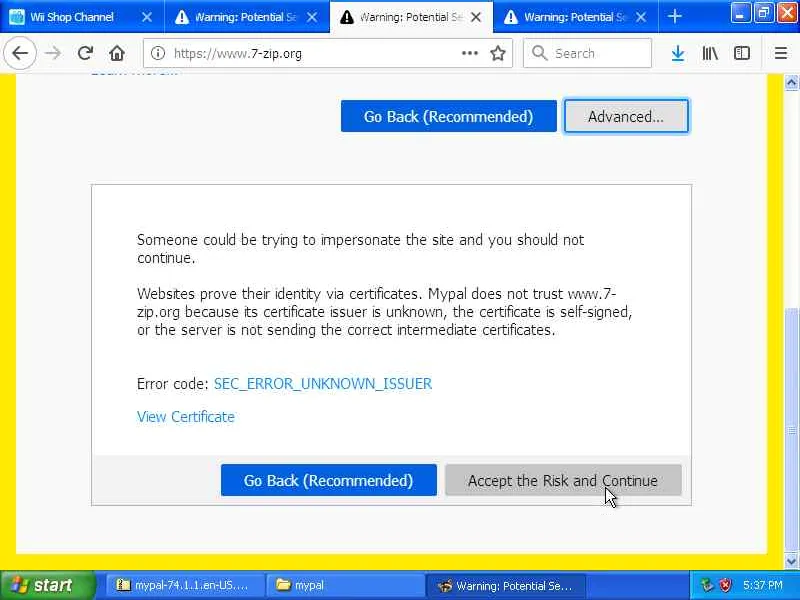Reload the current page
Viewport: 800px width, 600px height.
click(x=85, y=53)
